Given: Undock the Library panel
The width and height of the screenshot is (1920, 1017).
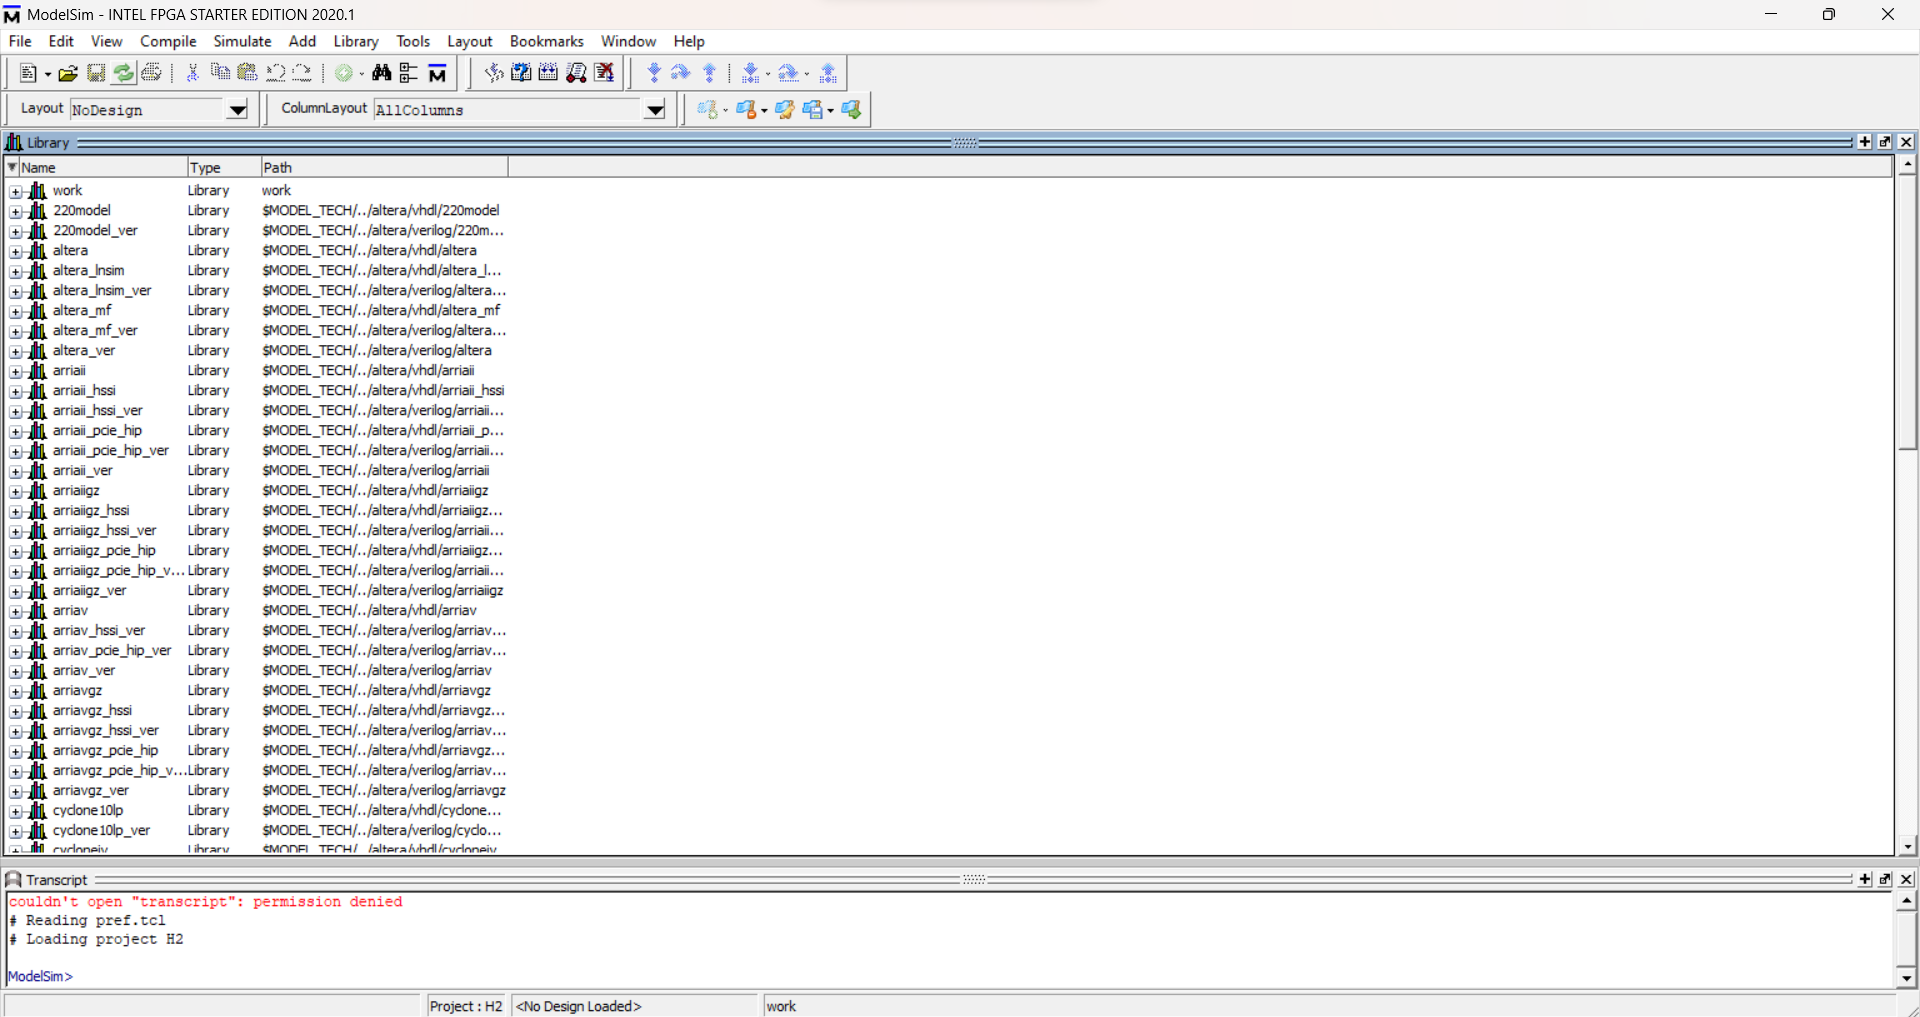Looking at the screenshot, I should [x=1884, y=142].
